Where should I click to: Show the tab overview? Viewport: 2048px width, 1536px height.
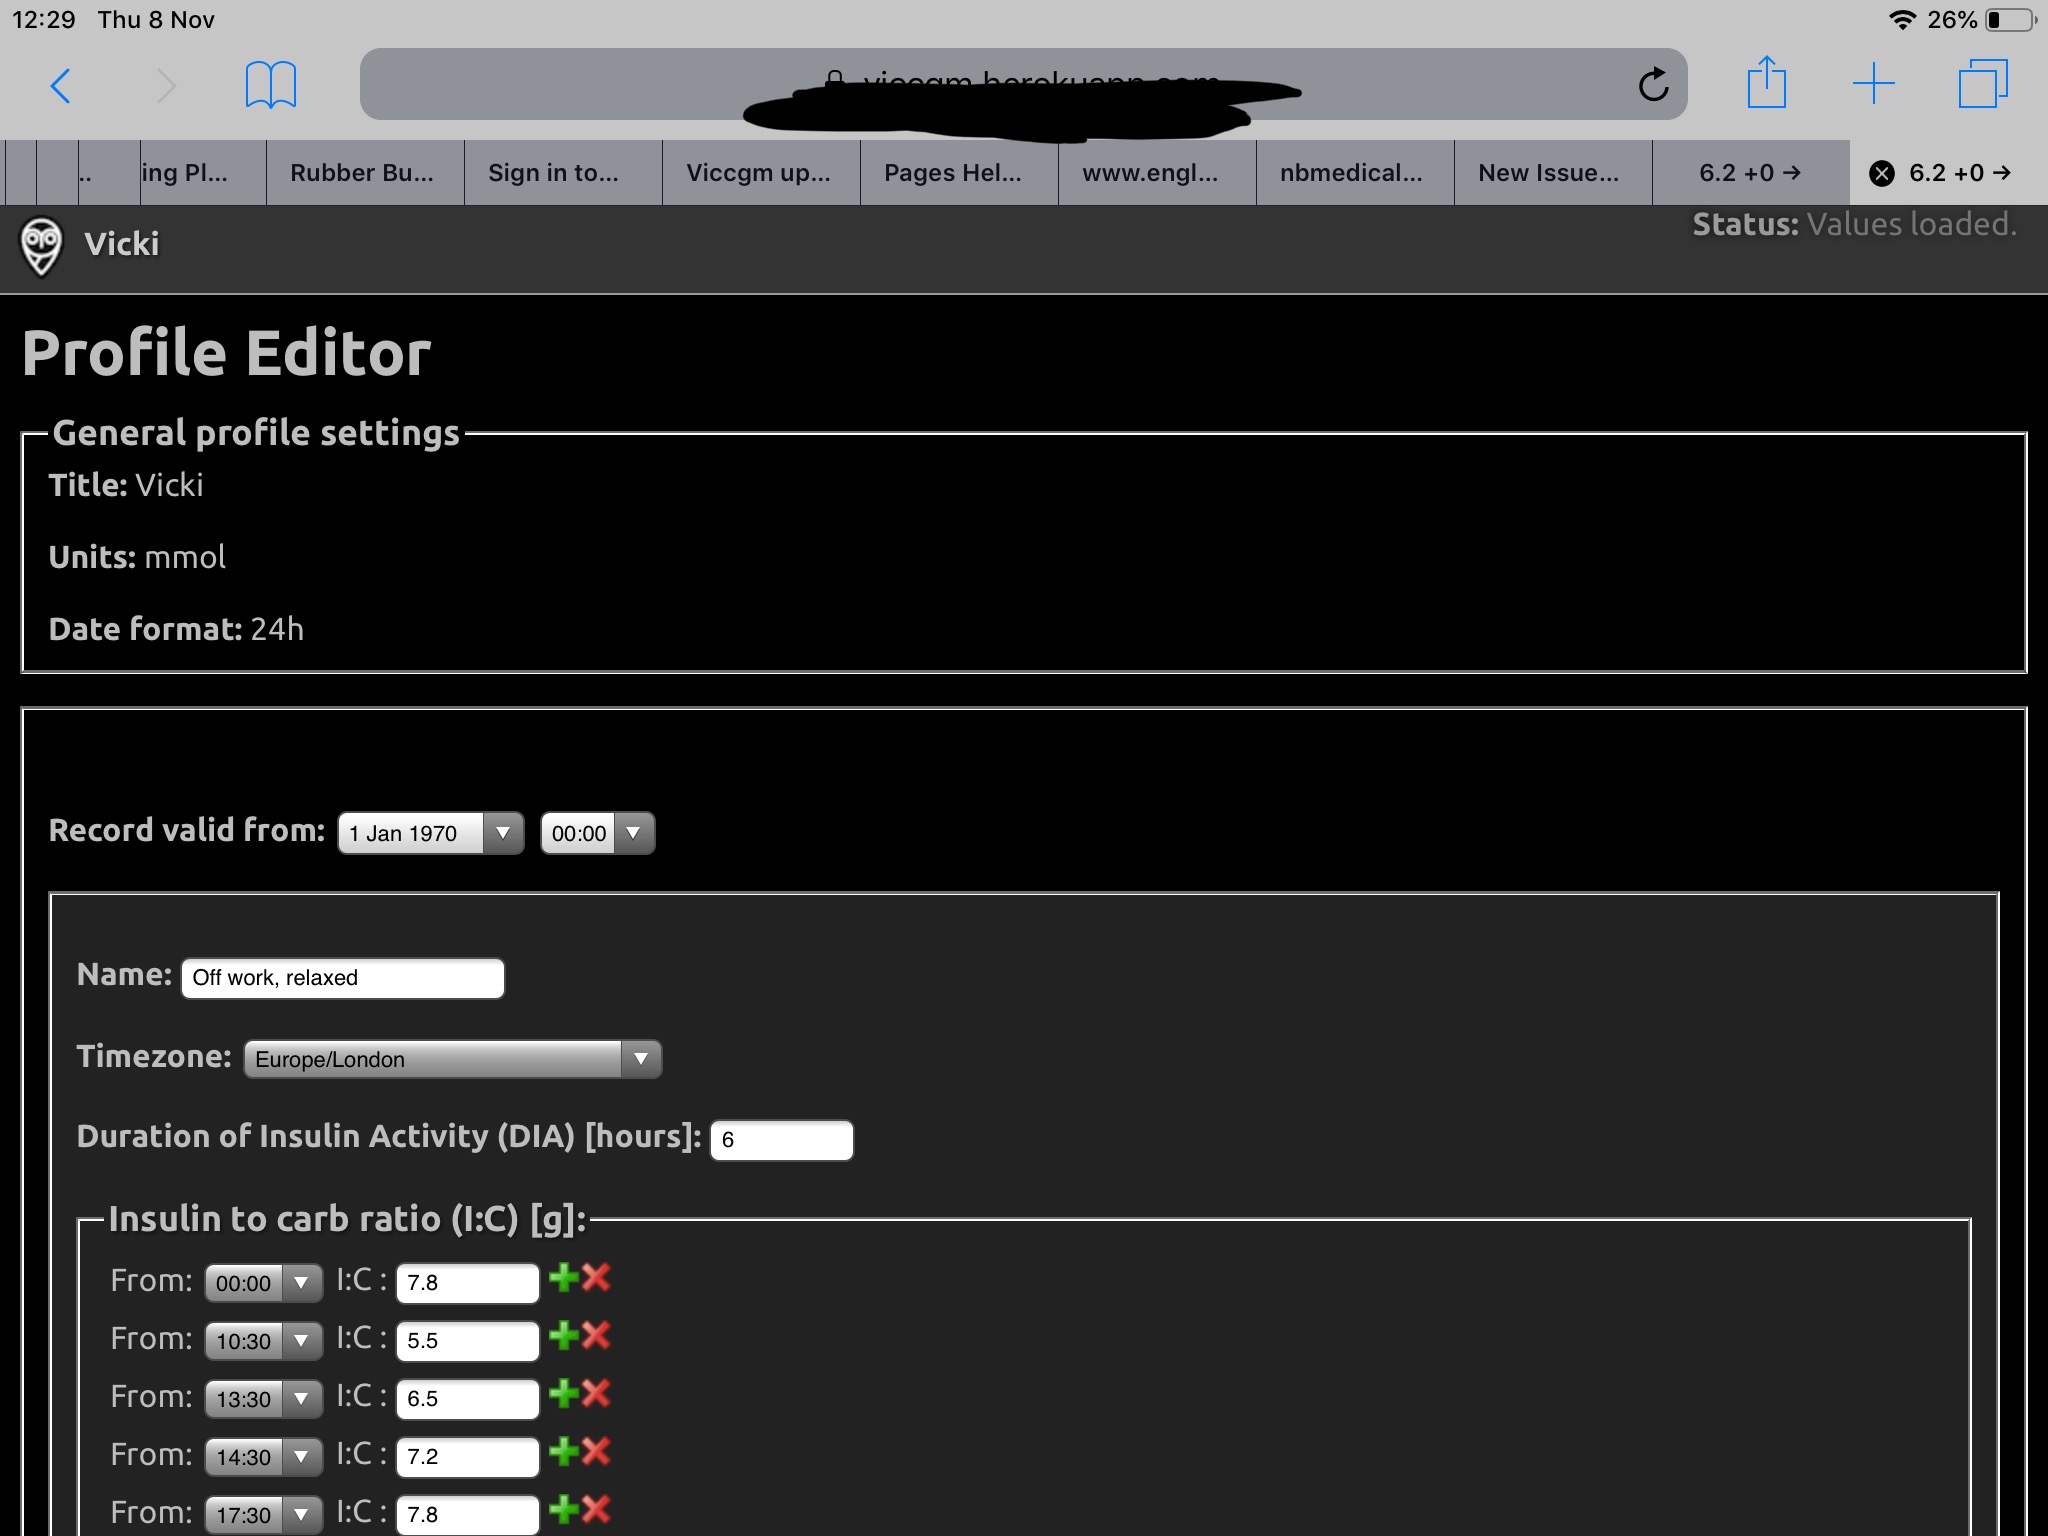[1983, 83]
